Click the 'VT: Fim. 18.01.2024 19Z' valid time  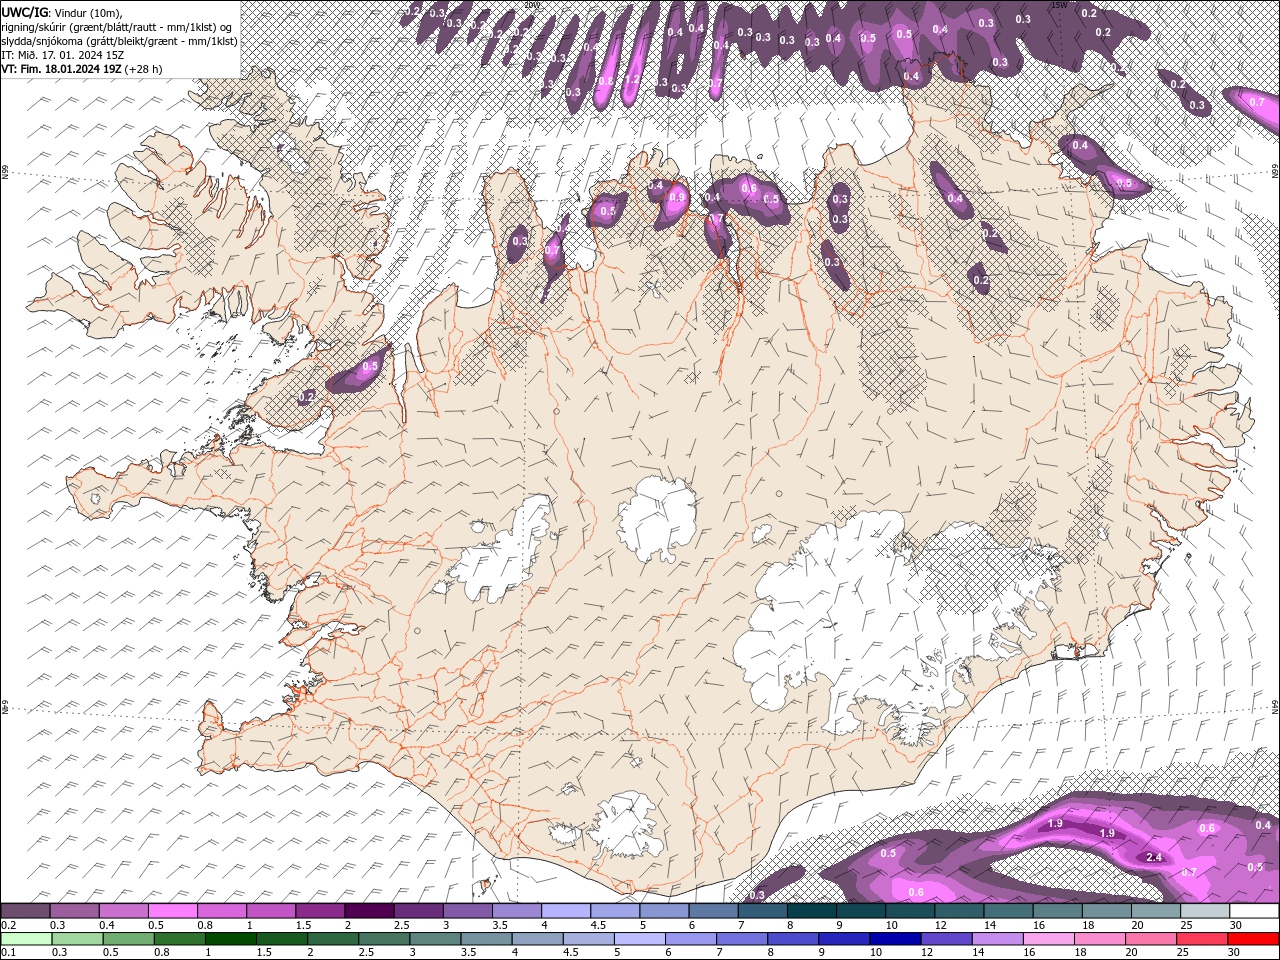pyautogui.click(x=62, y=69)
